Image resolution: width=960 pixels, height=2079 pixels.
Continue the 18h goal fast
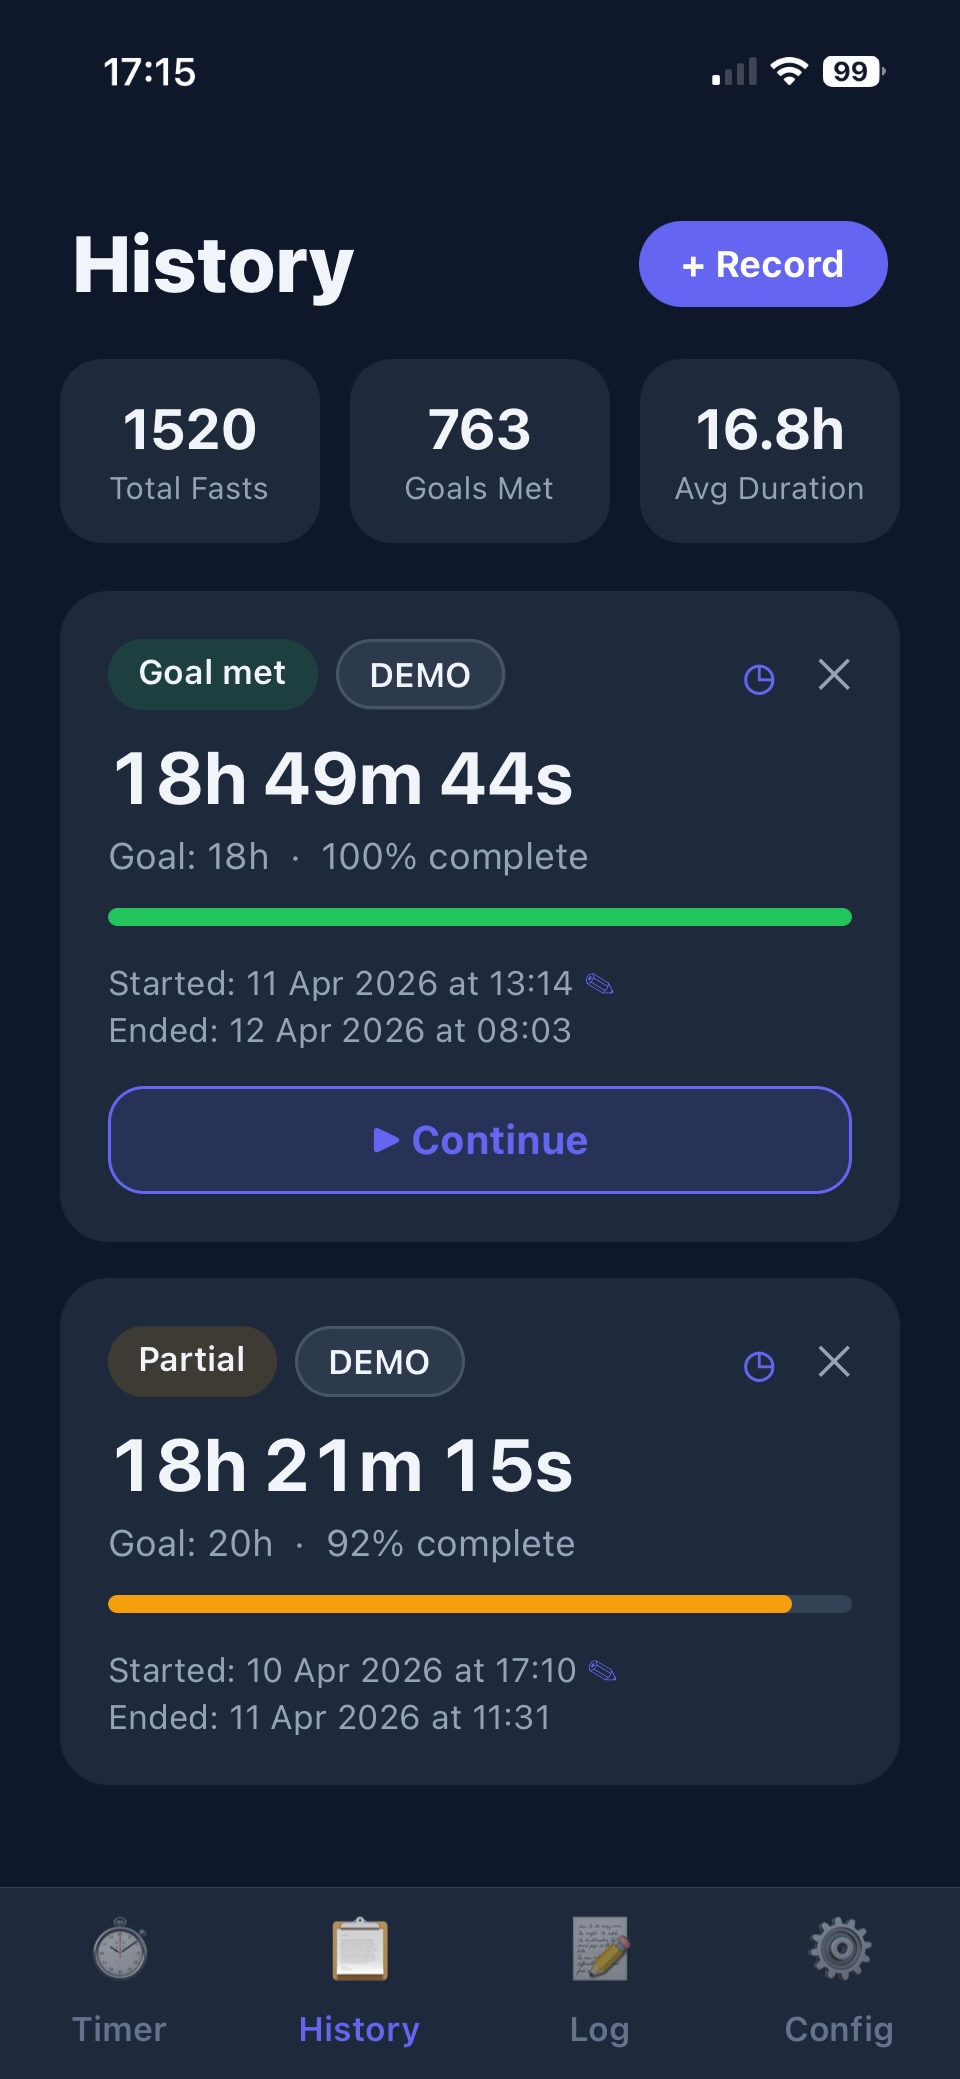click(480, 1140)
